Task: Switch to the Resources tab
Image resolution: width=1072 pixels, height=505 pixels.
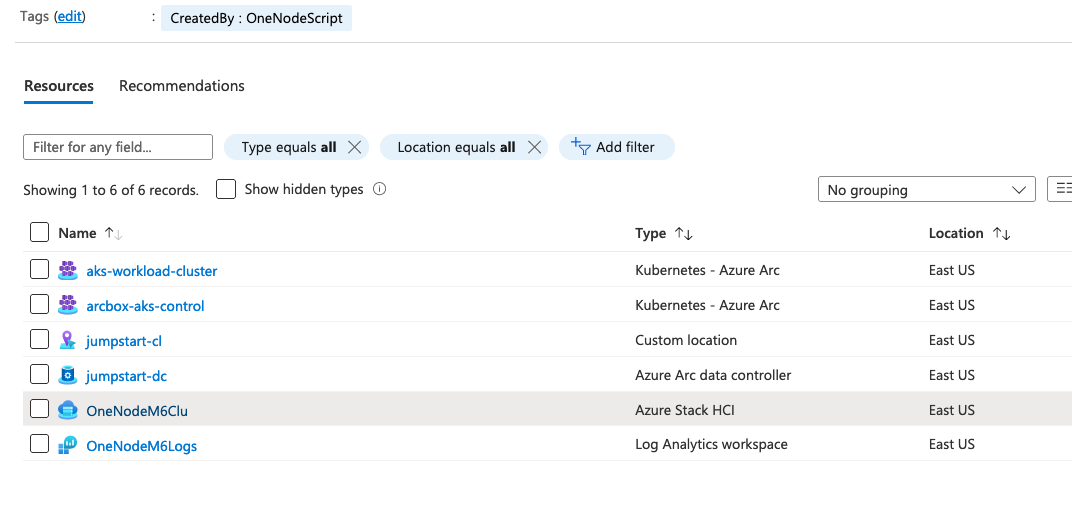Action: pos(59,86)
